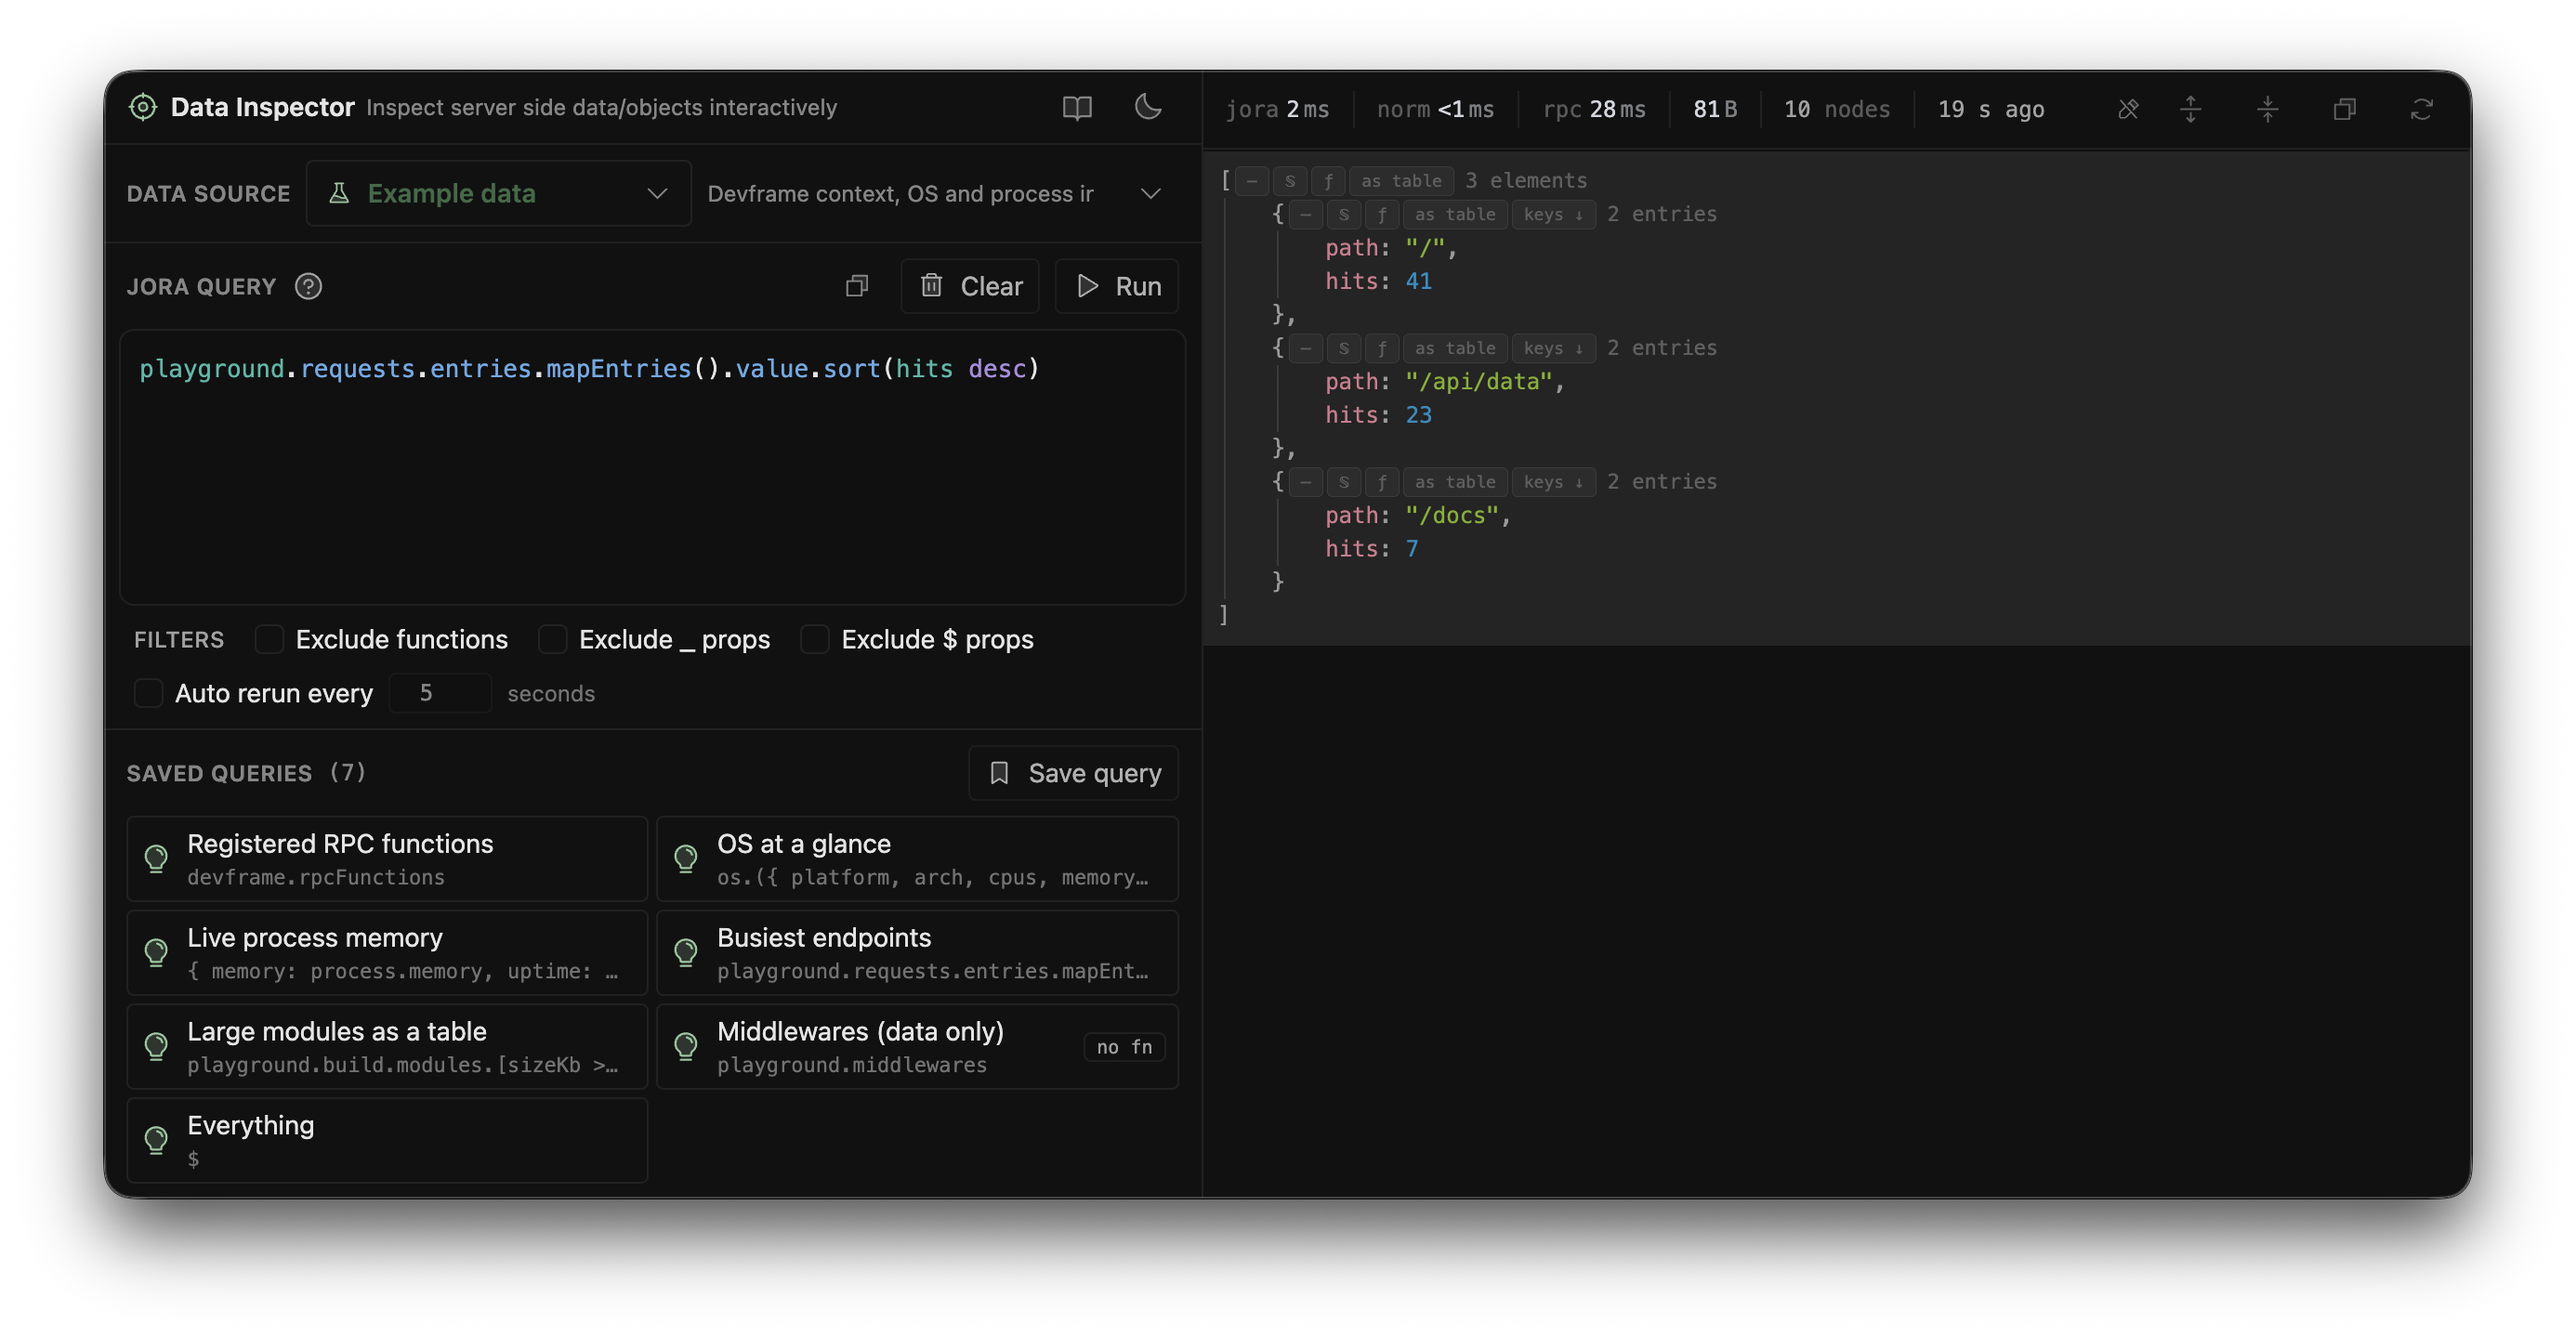Screen dimensions: 2576x1336
Task: Open the documentation book icon
Action: click(1076, 108)
